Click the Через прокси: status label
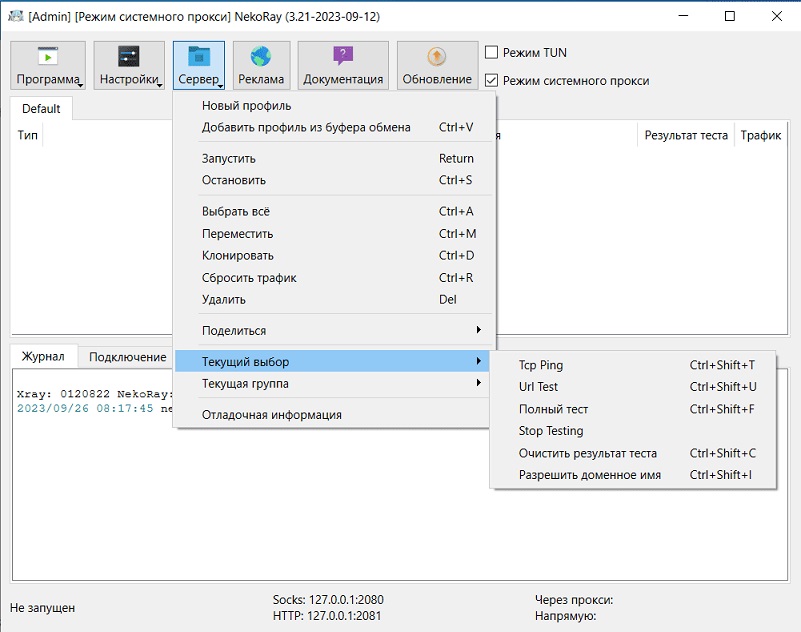 pyautogui.click(x=574, y=599)
